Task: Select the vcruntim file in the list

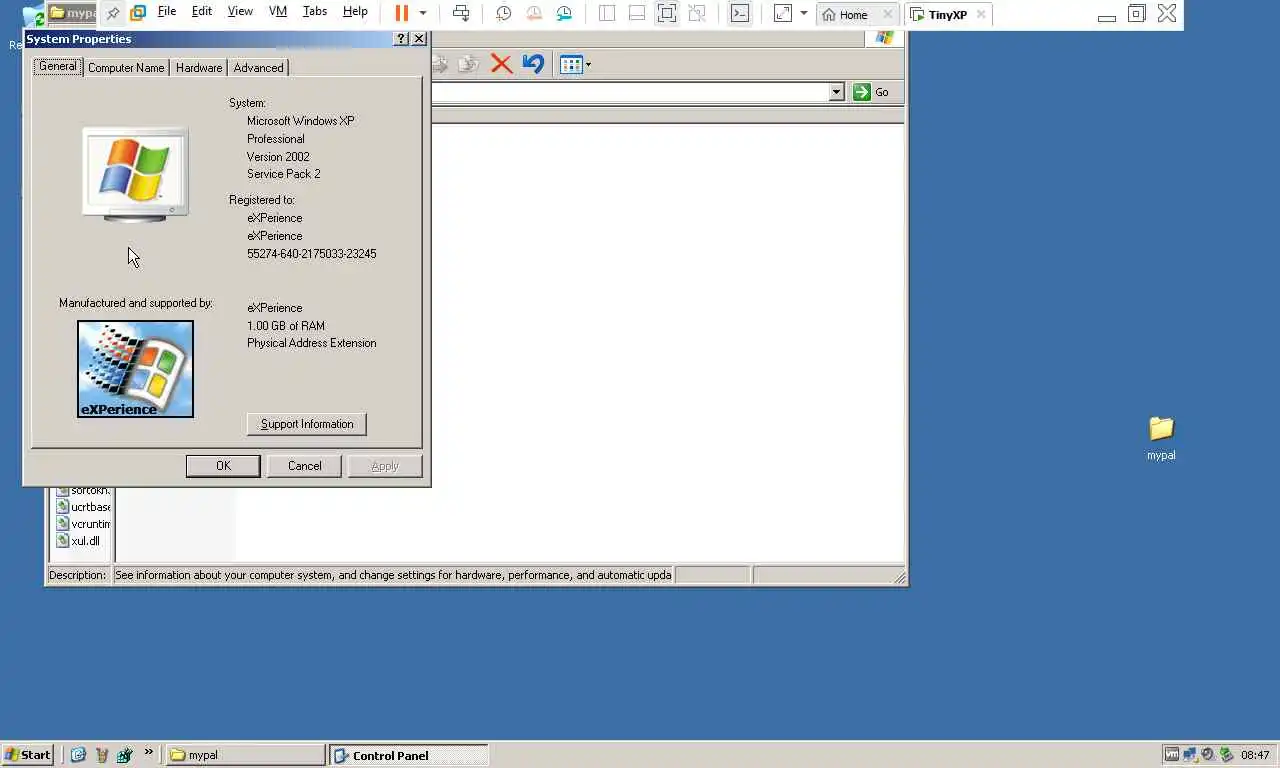Action: 83,524
